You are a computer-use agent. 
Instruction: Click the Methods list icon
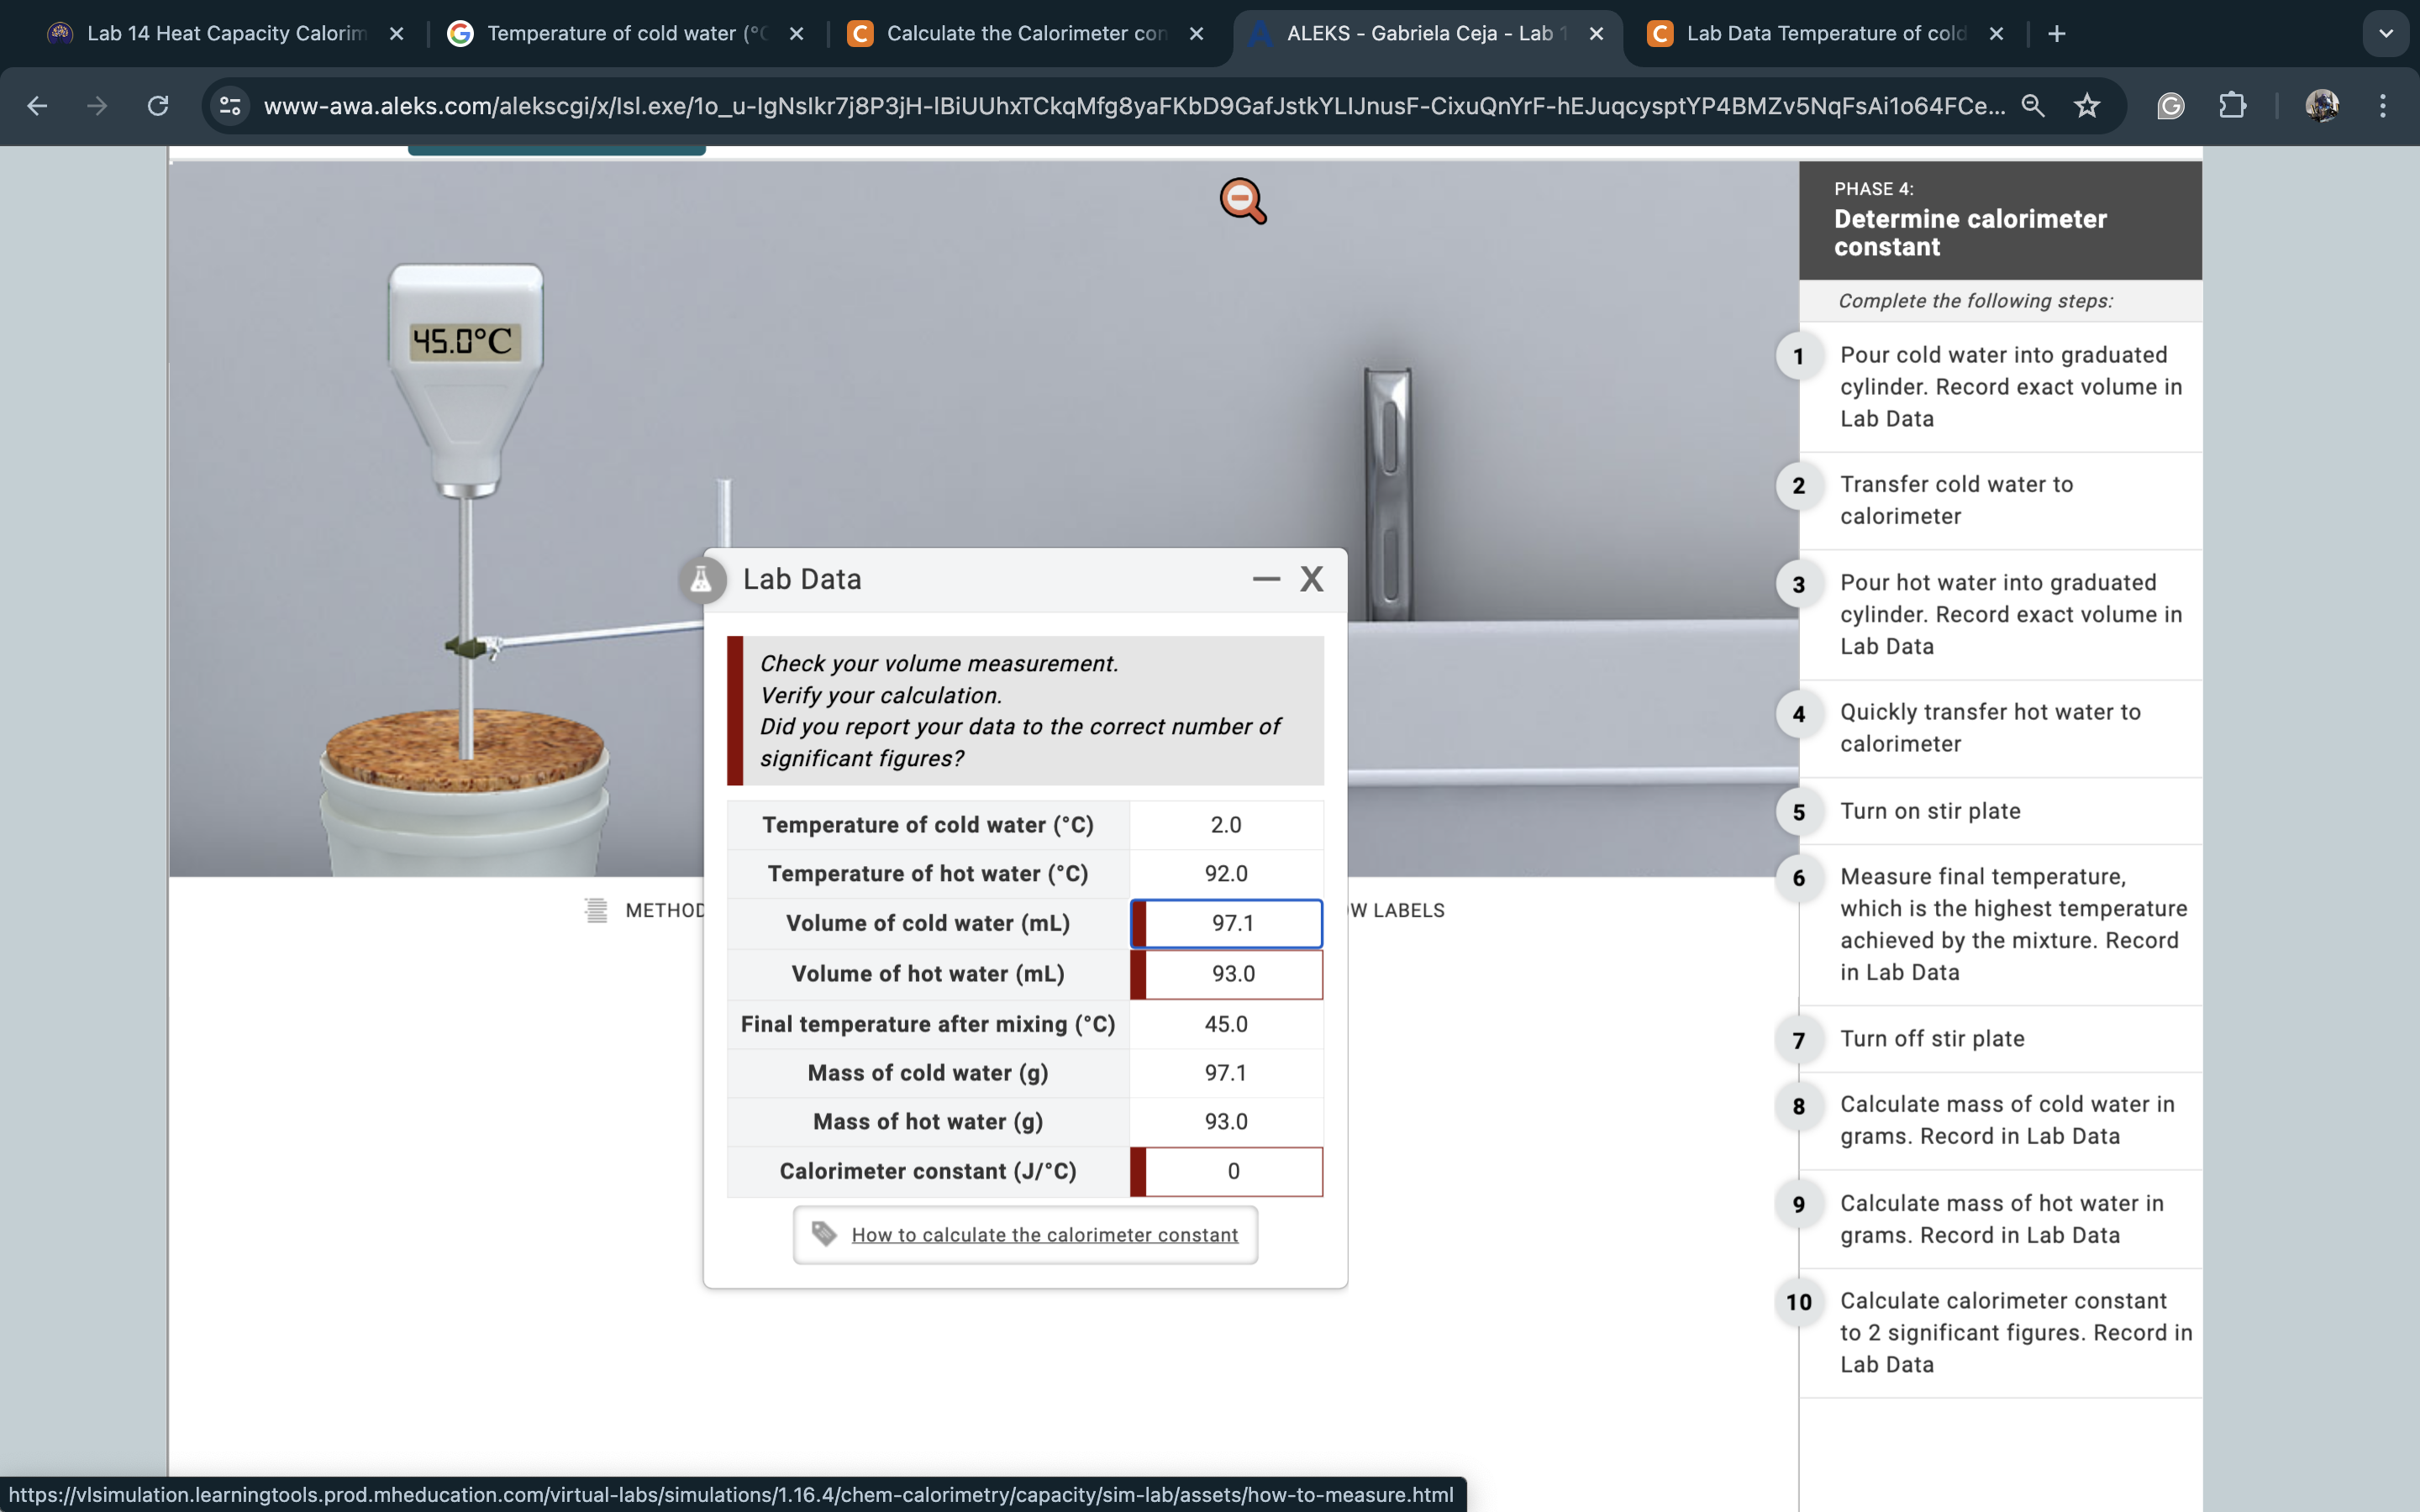(596, 910)
